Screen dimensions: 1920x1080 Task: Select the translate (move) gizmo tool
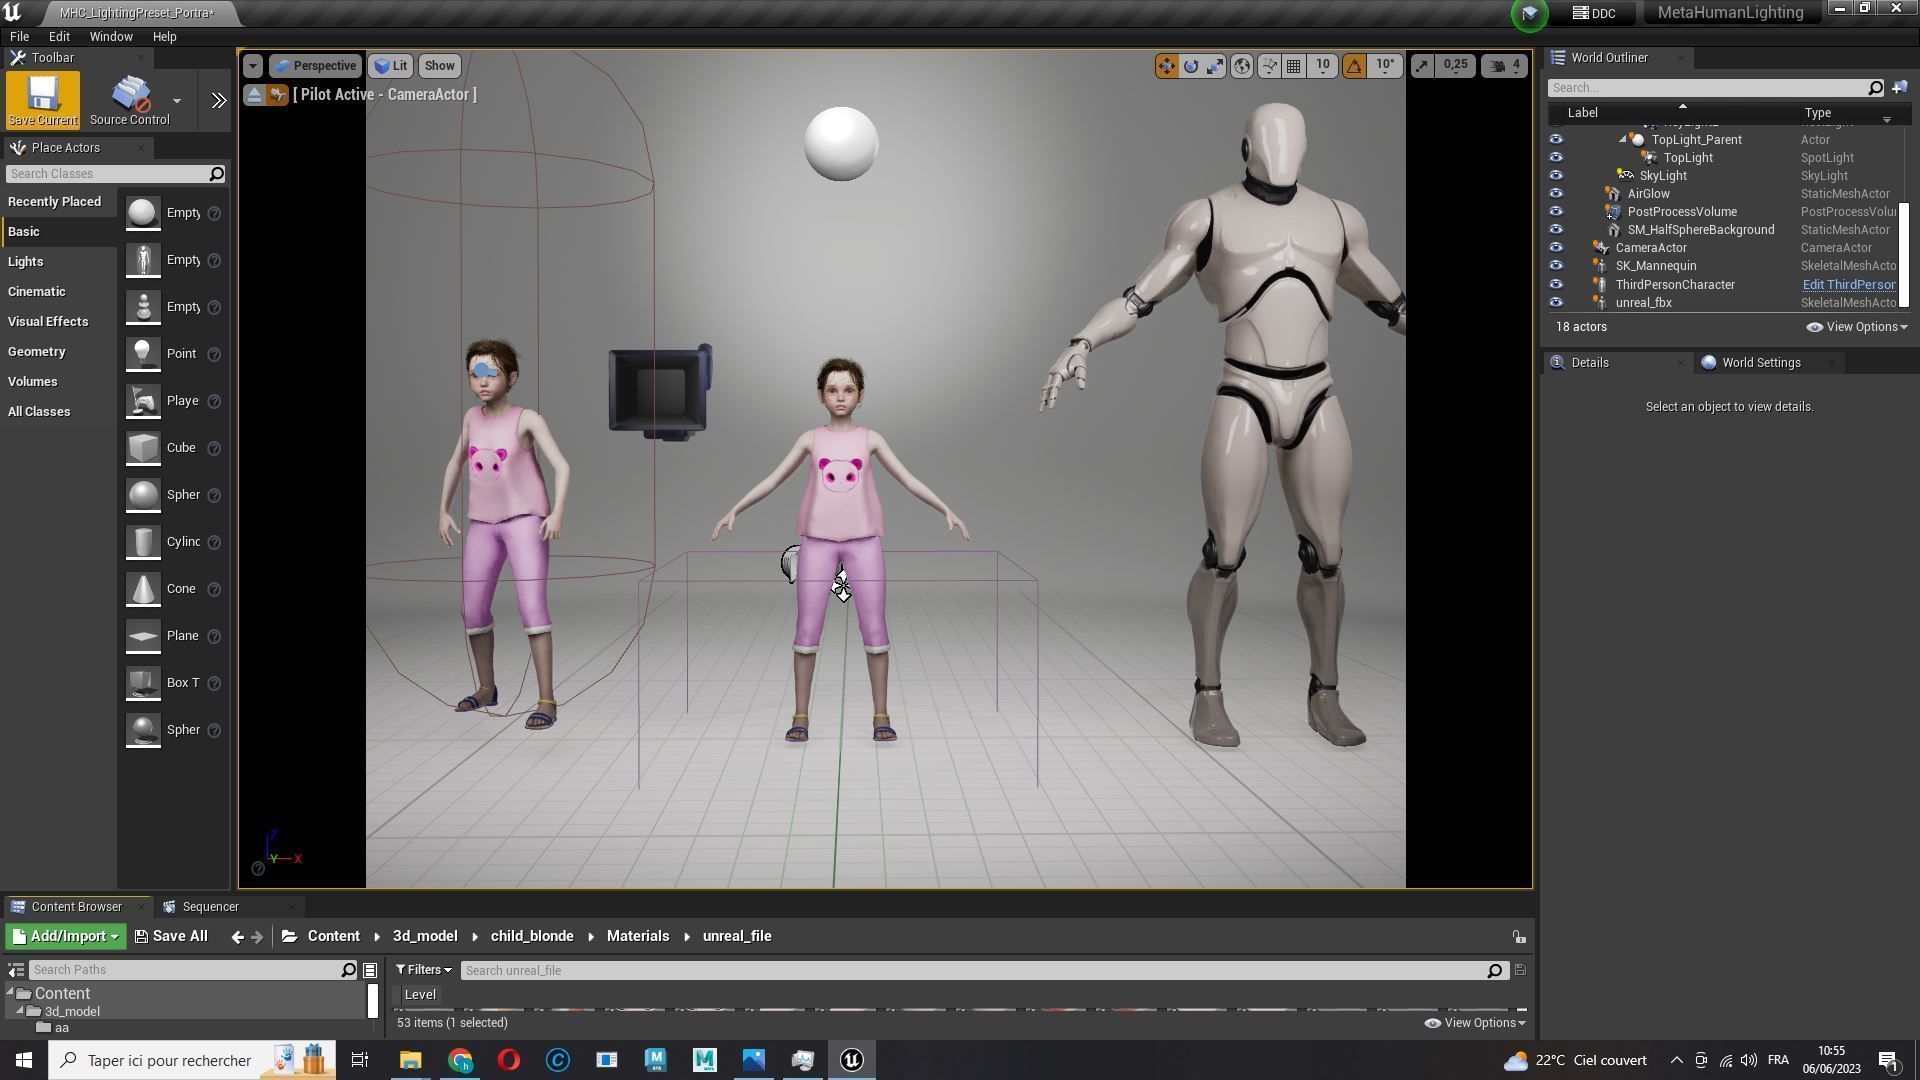pos(1166,66)
